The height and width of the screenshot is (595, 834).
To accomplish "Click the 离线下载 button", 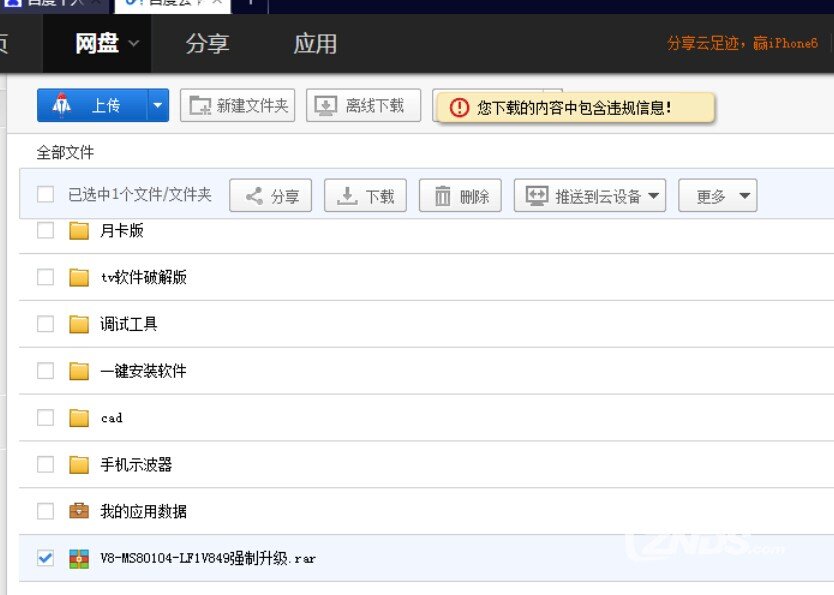I will 363,105.
